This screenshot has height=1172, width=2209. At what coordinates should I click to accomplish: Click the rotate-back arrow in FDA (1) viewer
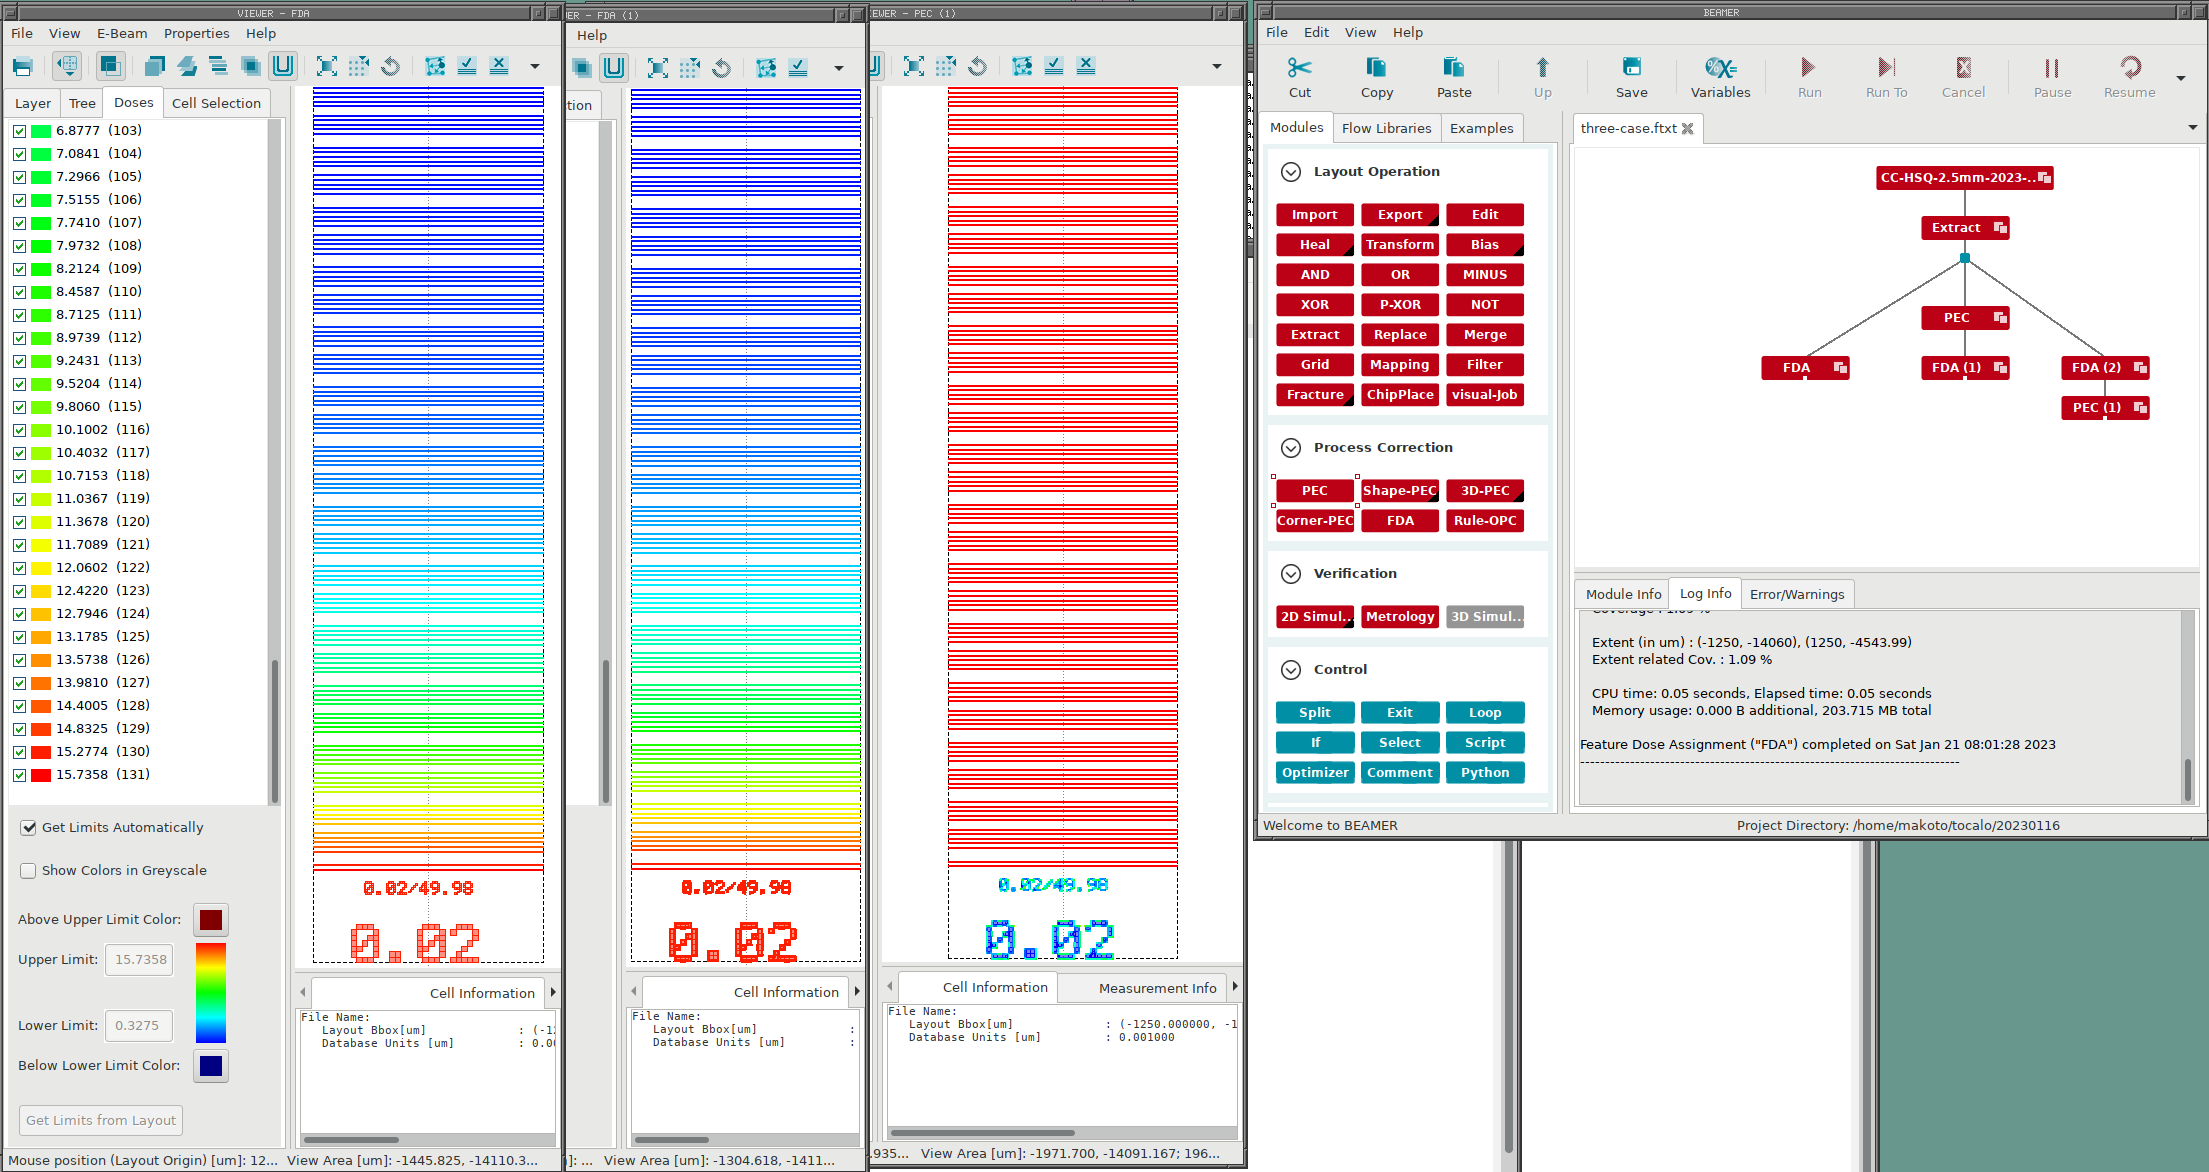point(721,68)
